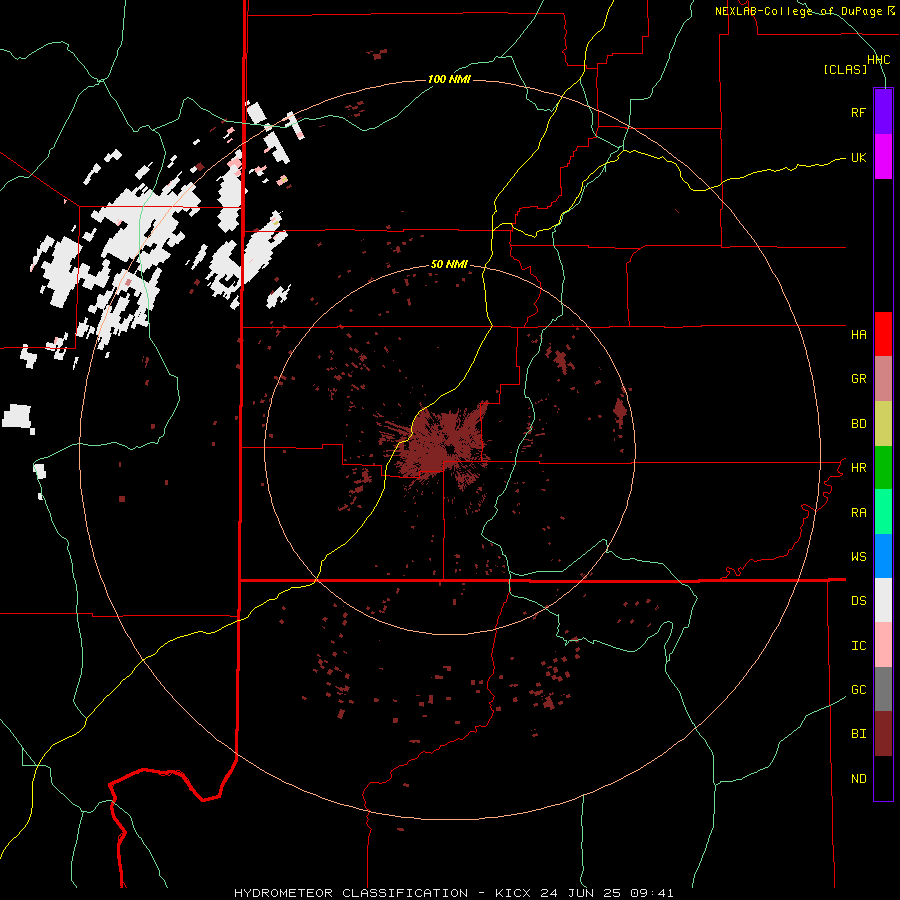The height and width of the screenshot is (900, 900).
Task: Click the 'UK' legend label
Action: pyautogui.click(x=858, y=158)
